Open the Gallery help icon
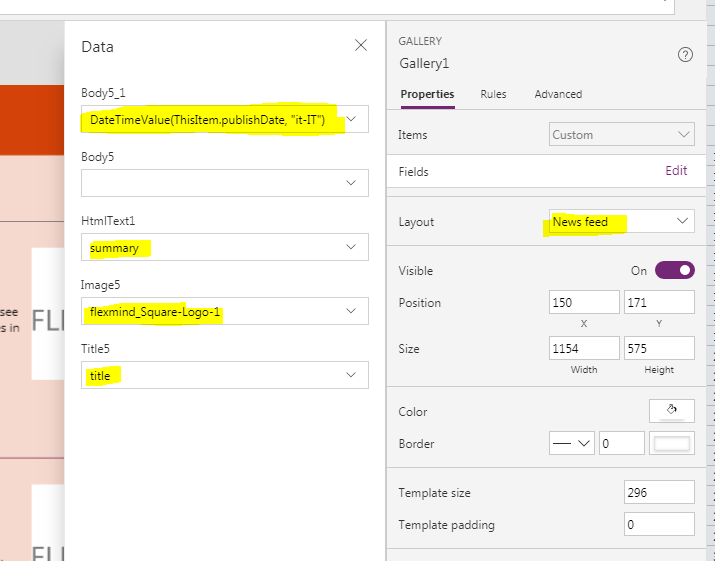Viewport: 715px width, 561px height. (685, 55)
